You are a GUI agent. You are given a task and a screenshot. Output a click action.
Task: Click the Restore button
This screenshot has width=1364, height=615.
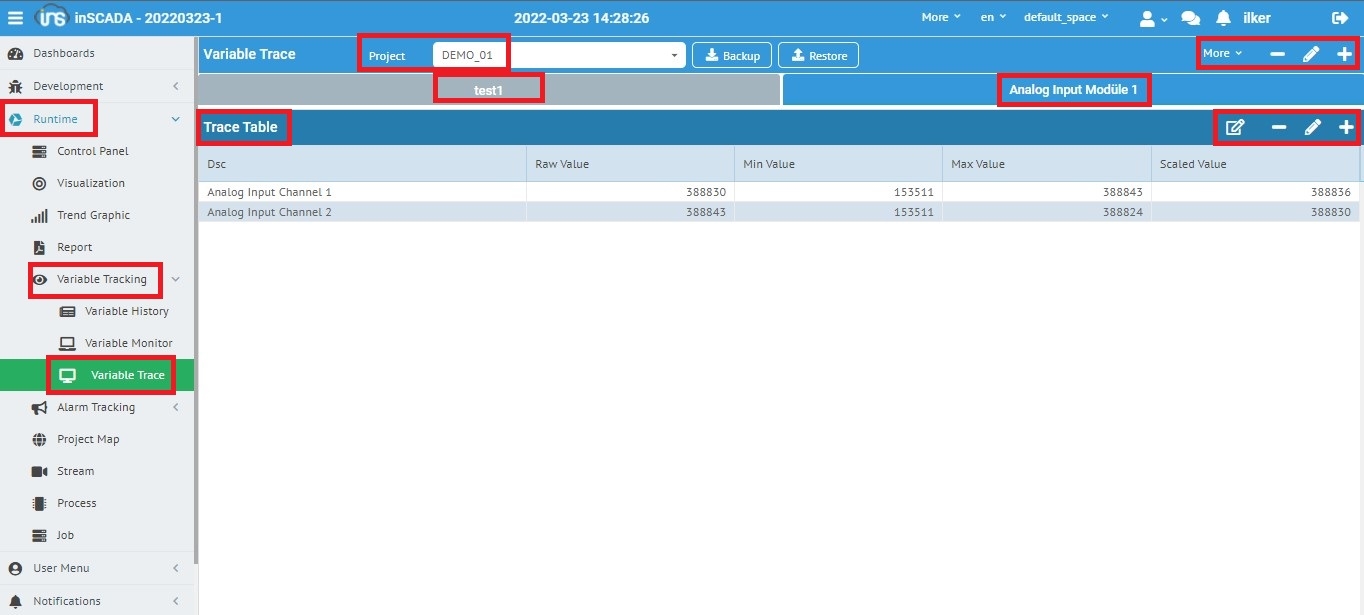818,55
